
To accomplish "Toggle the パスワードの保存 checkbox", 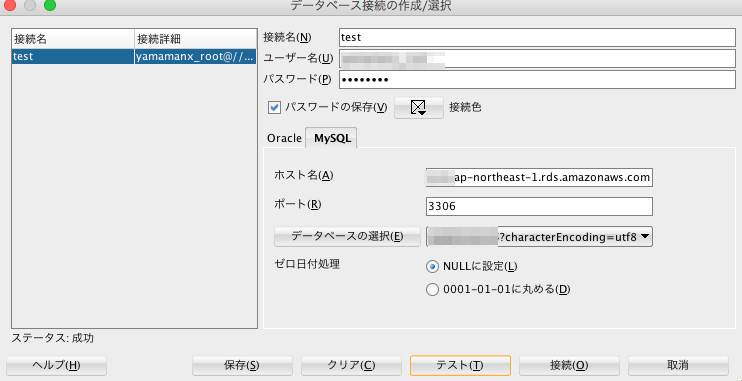I will click(274, 107).
